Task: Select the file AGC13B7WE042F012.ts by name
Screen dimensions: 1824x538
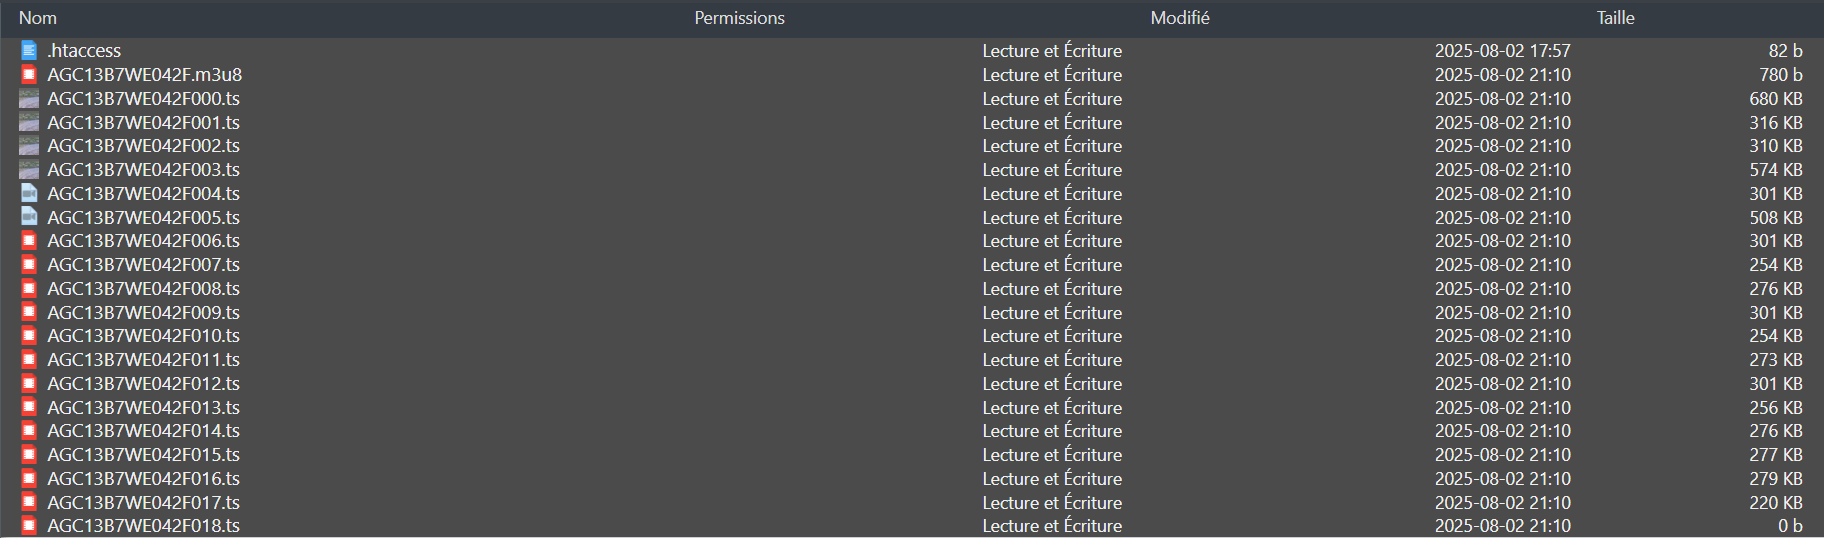Action: [144, 384]
